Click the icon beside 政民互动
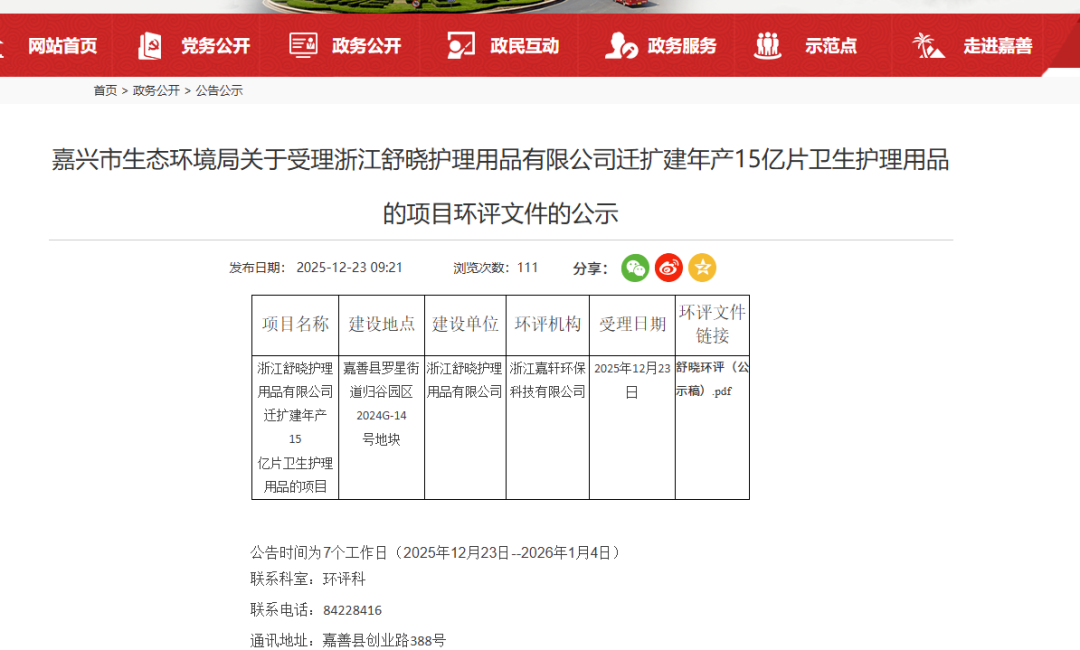1080x650 pixels. click(x=460, y=45)
